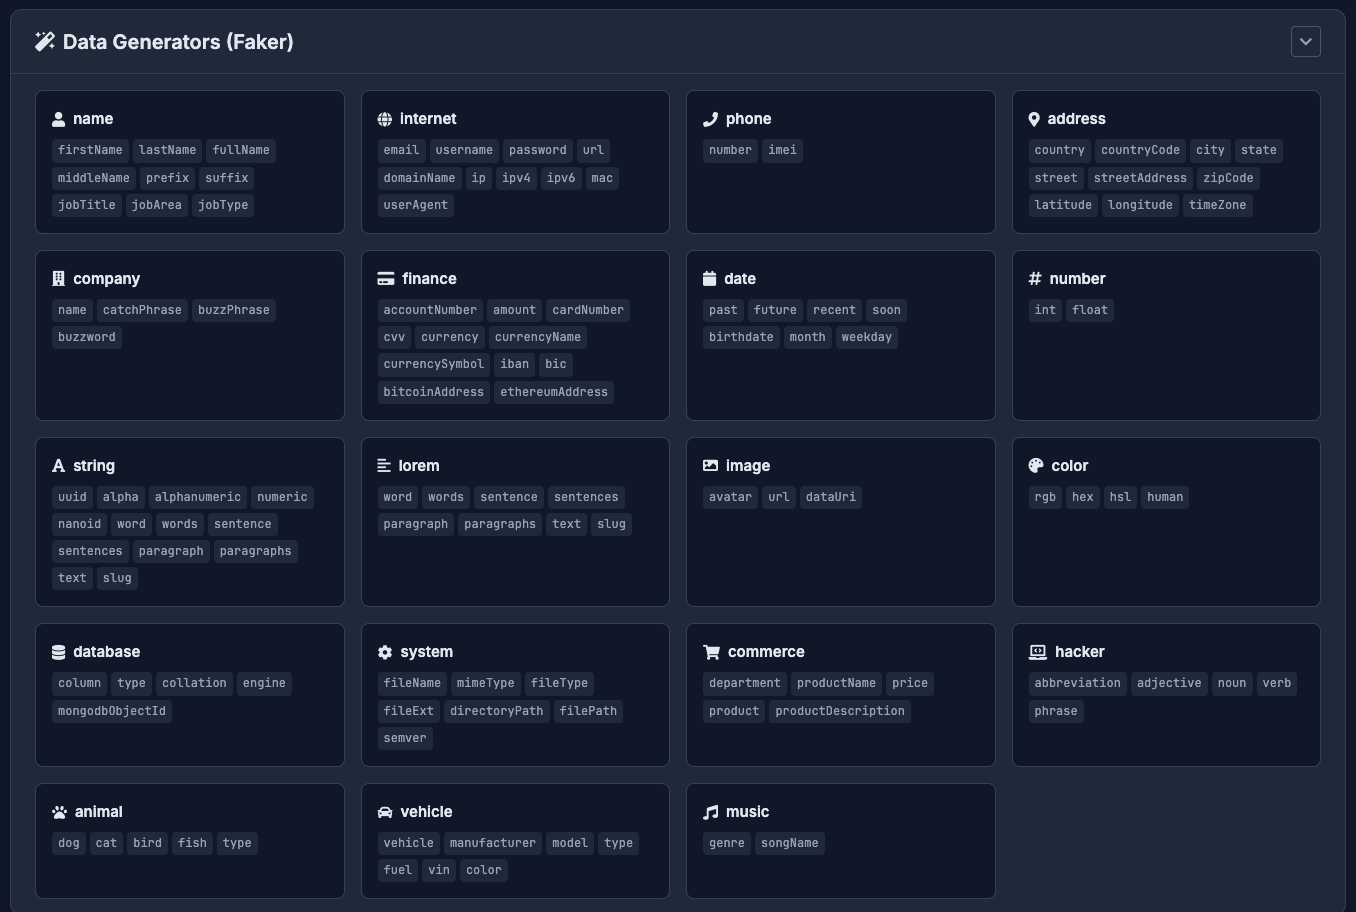Select the paw print icon on the animal card
1356x912 pixels.
point(59,811)
